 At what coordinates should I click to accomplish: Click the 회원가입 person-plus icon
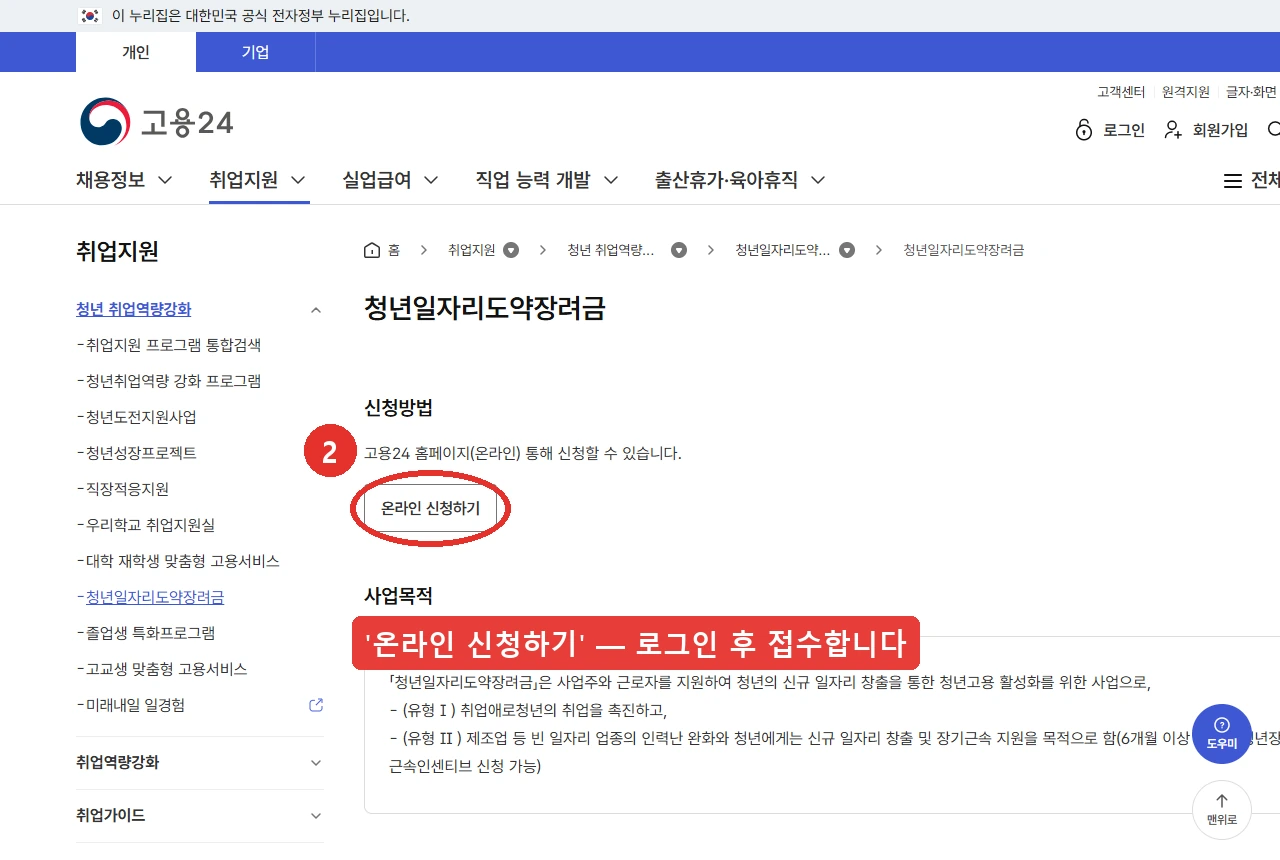point(1173,130)
